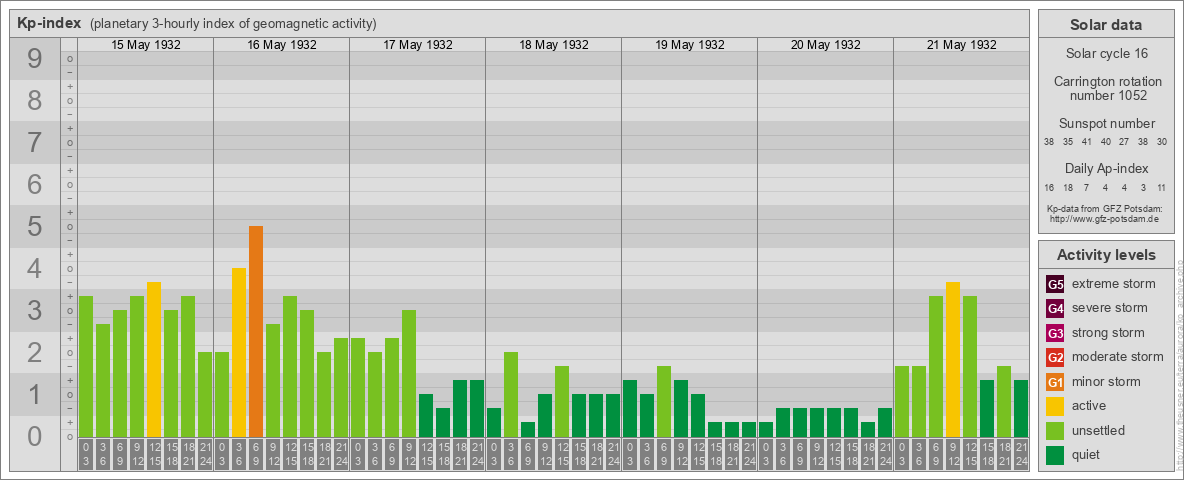Click the 'minor storm' legend label

pos(1106,382)
